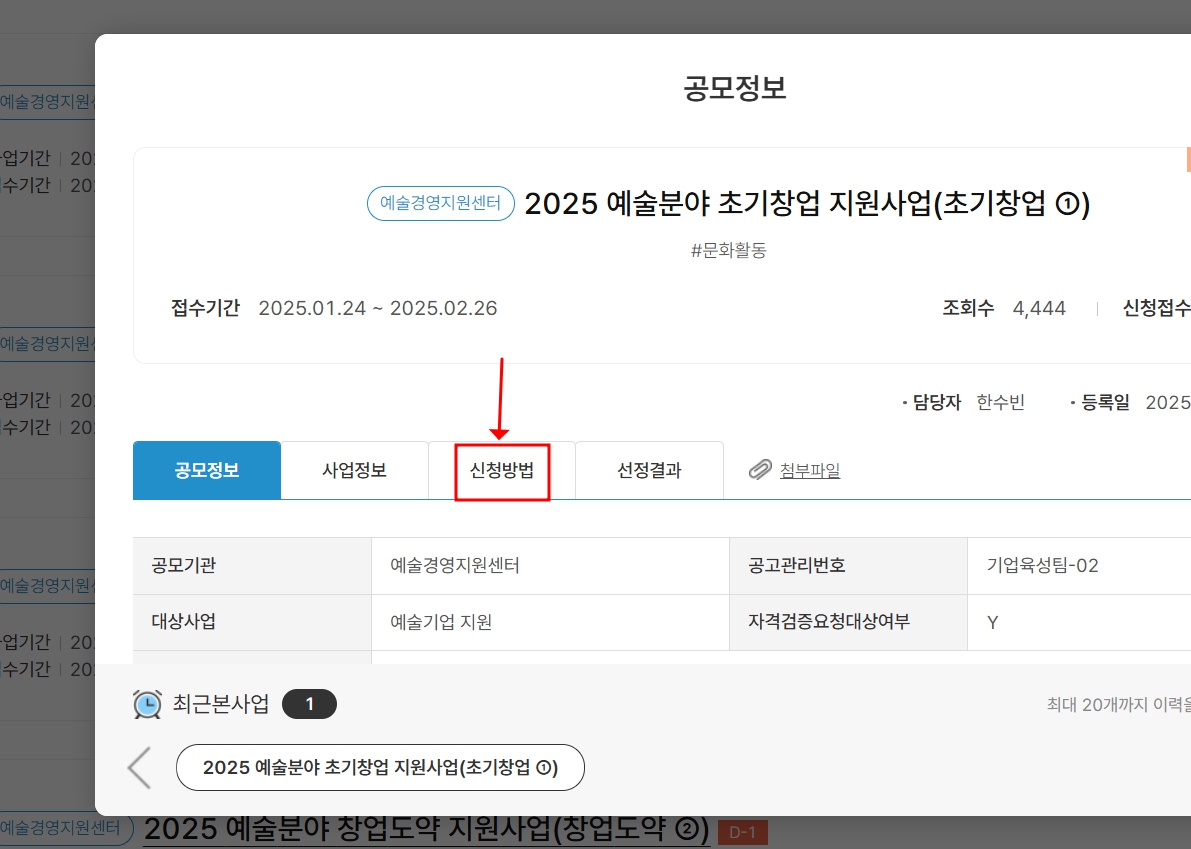
Task: Click the date range 2025.01.24 ~ 2025.02.26
Action: click(x=378, y=308)
